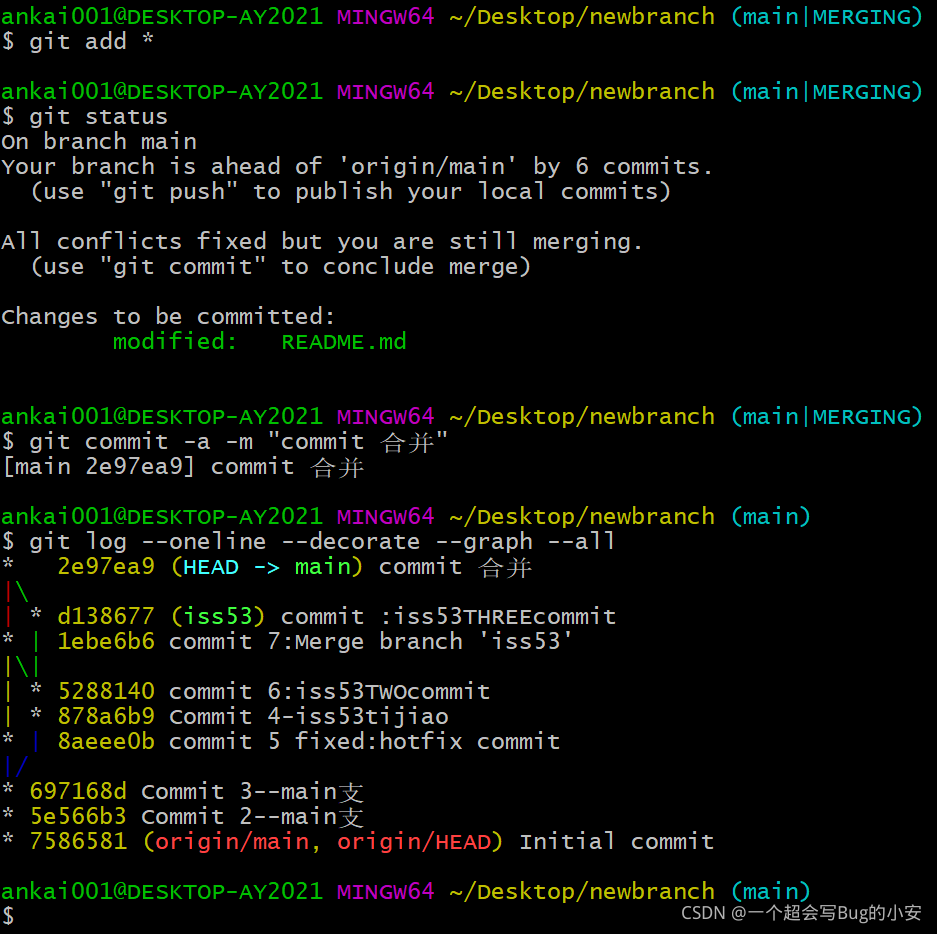This screenshot has height=934, width=937.
Task: Click the README.md file name
Action: click(x=344, y=342)
